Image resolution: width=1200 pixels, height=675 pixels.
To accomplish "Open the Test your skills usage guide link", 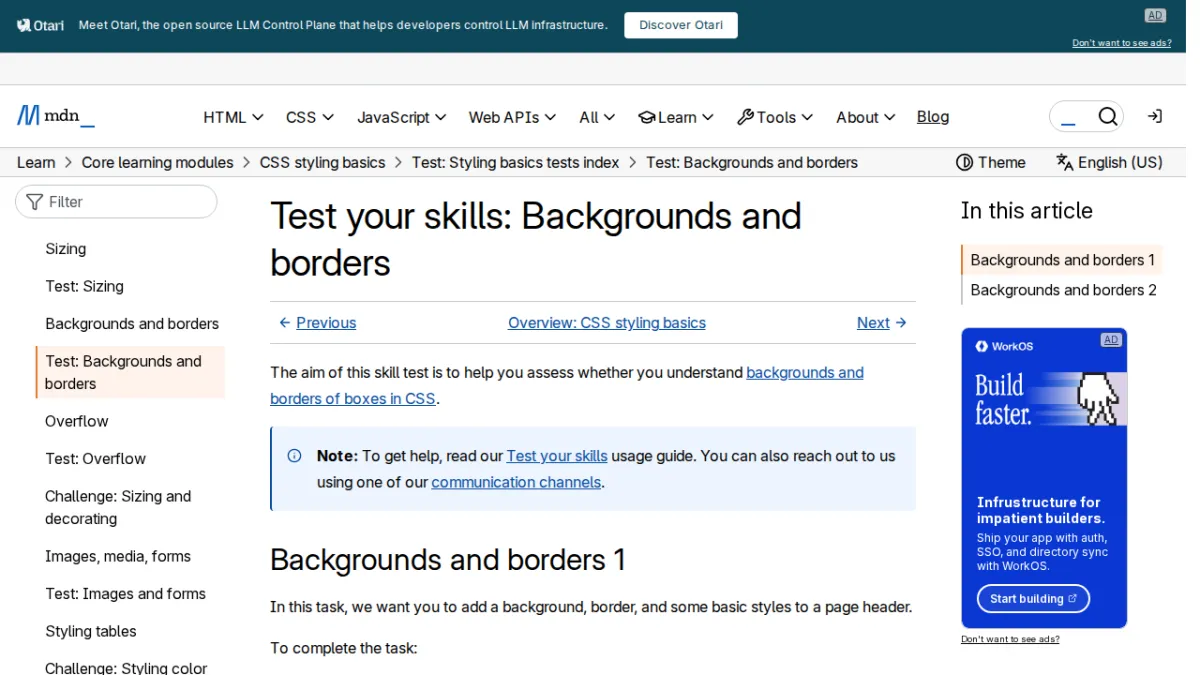I will tap(557, 456).
